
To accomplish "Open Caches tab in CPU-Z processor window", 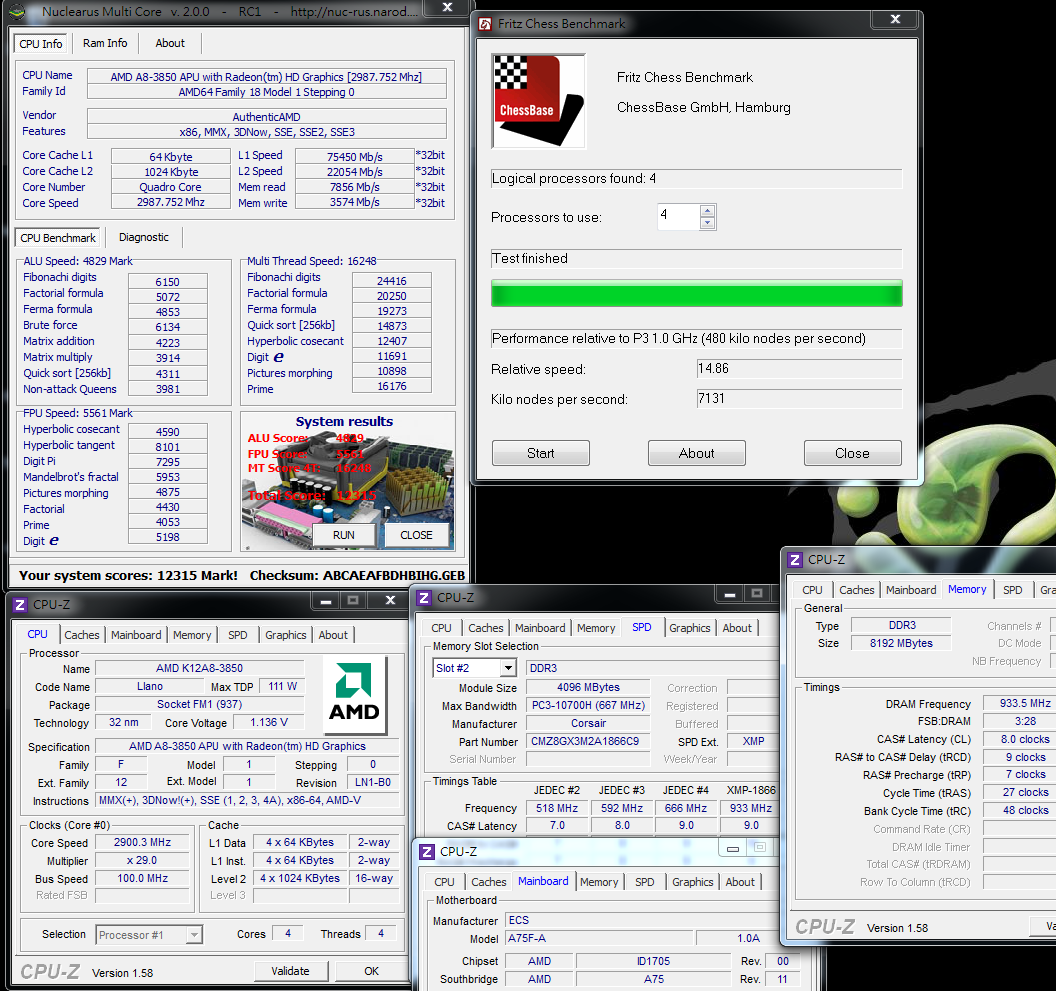I will click(x=81, y=635).
